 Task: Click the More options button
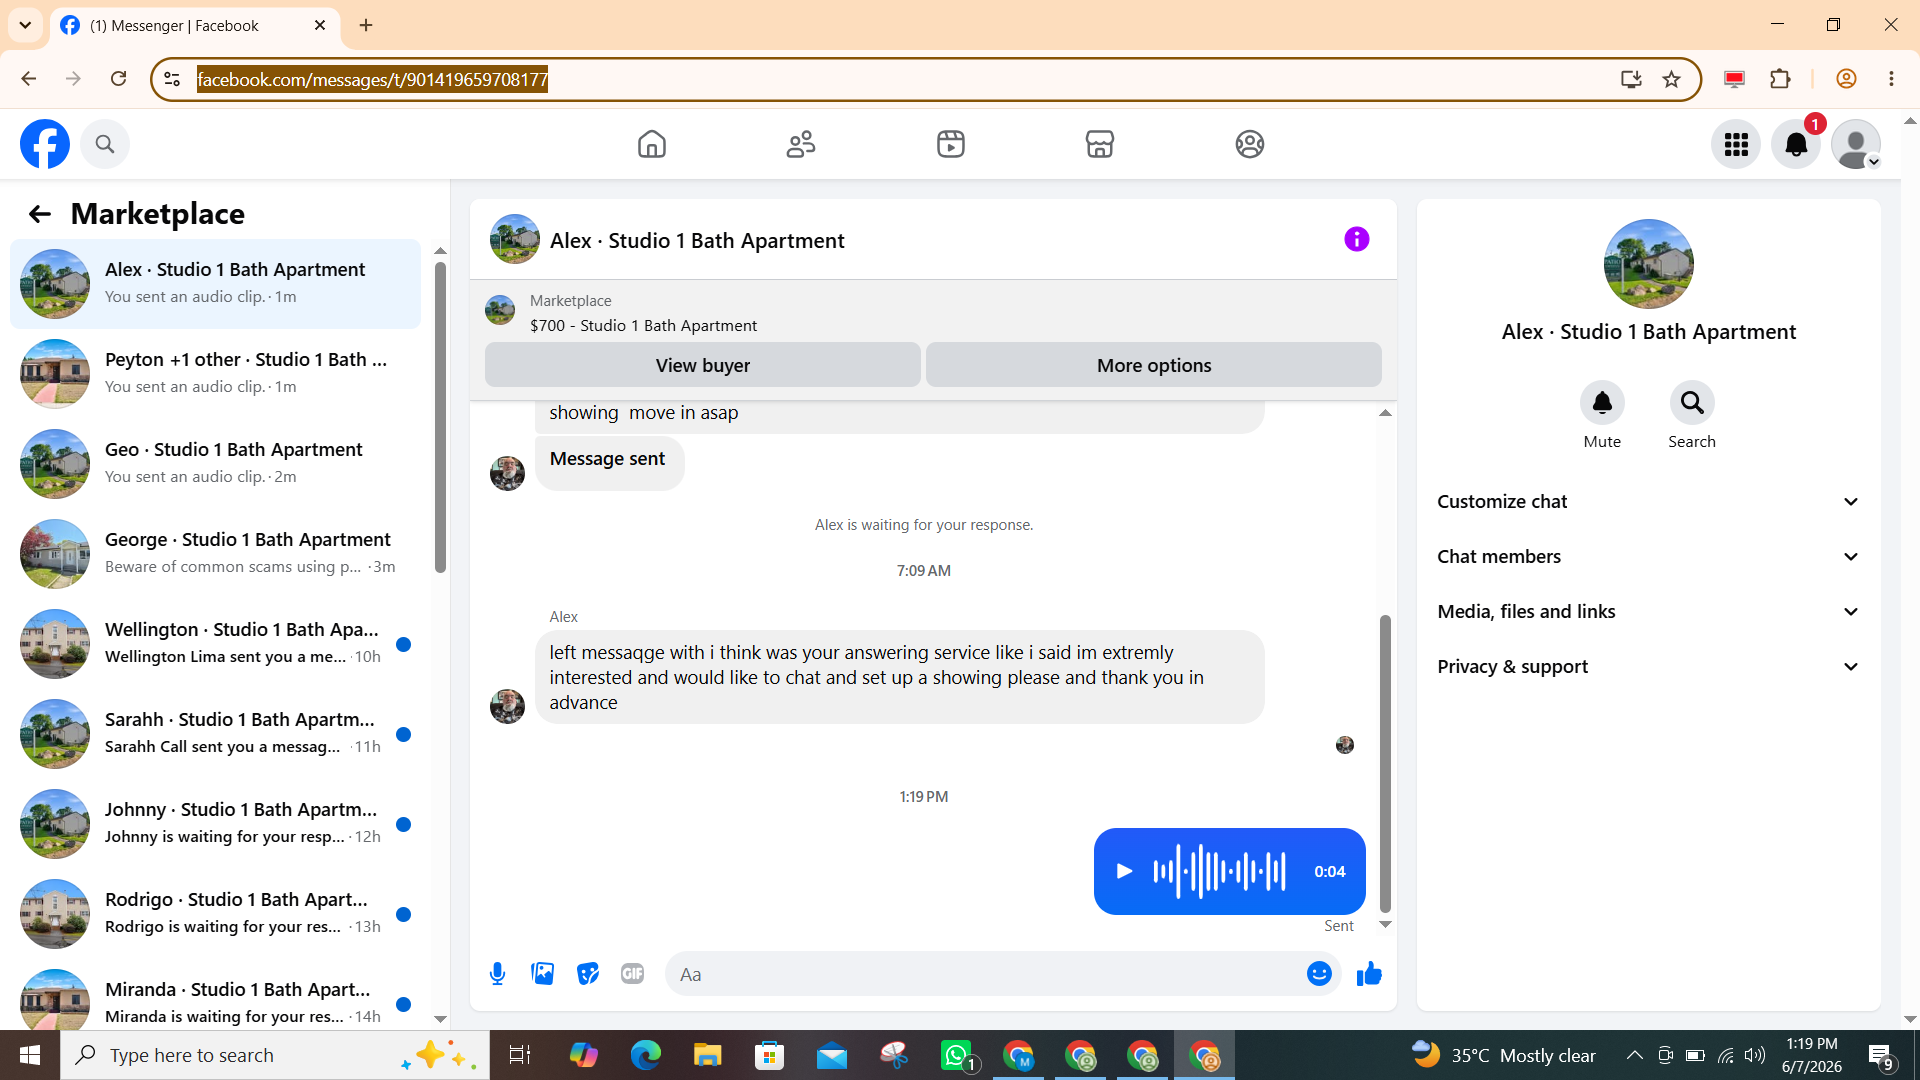1154,365
